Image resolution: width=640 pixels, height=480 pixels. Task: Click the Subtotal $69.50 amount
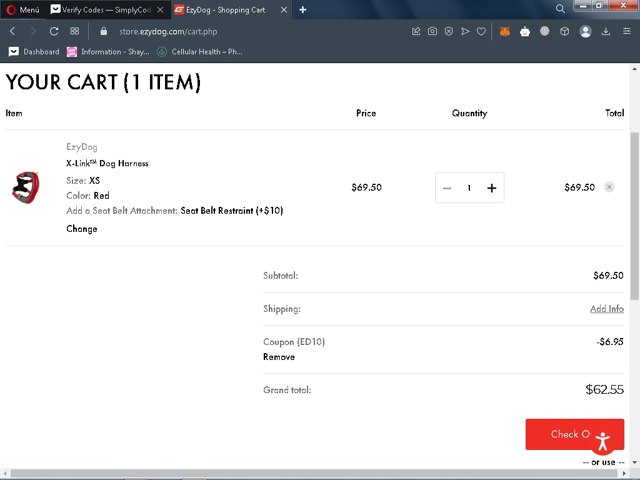(608, 276)
